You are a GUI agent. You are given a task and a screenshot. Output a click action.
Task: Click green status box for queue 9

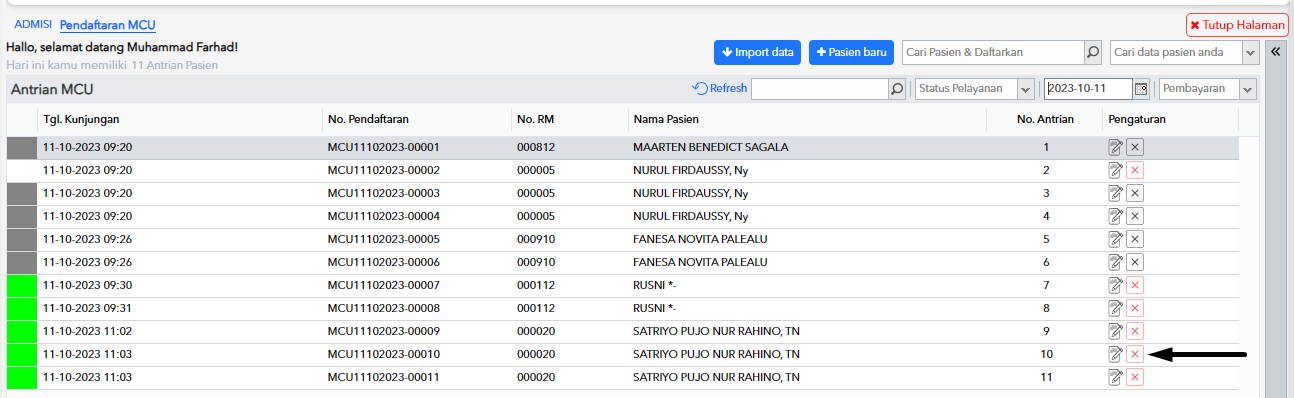[21, 331]
